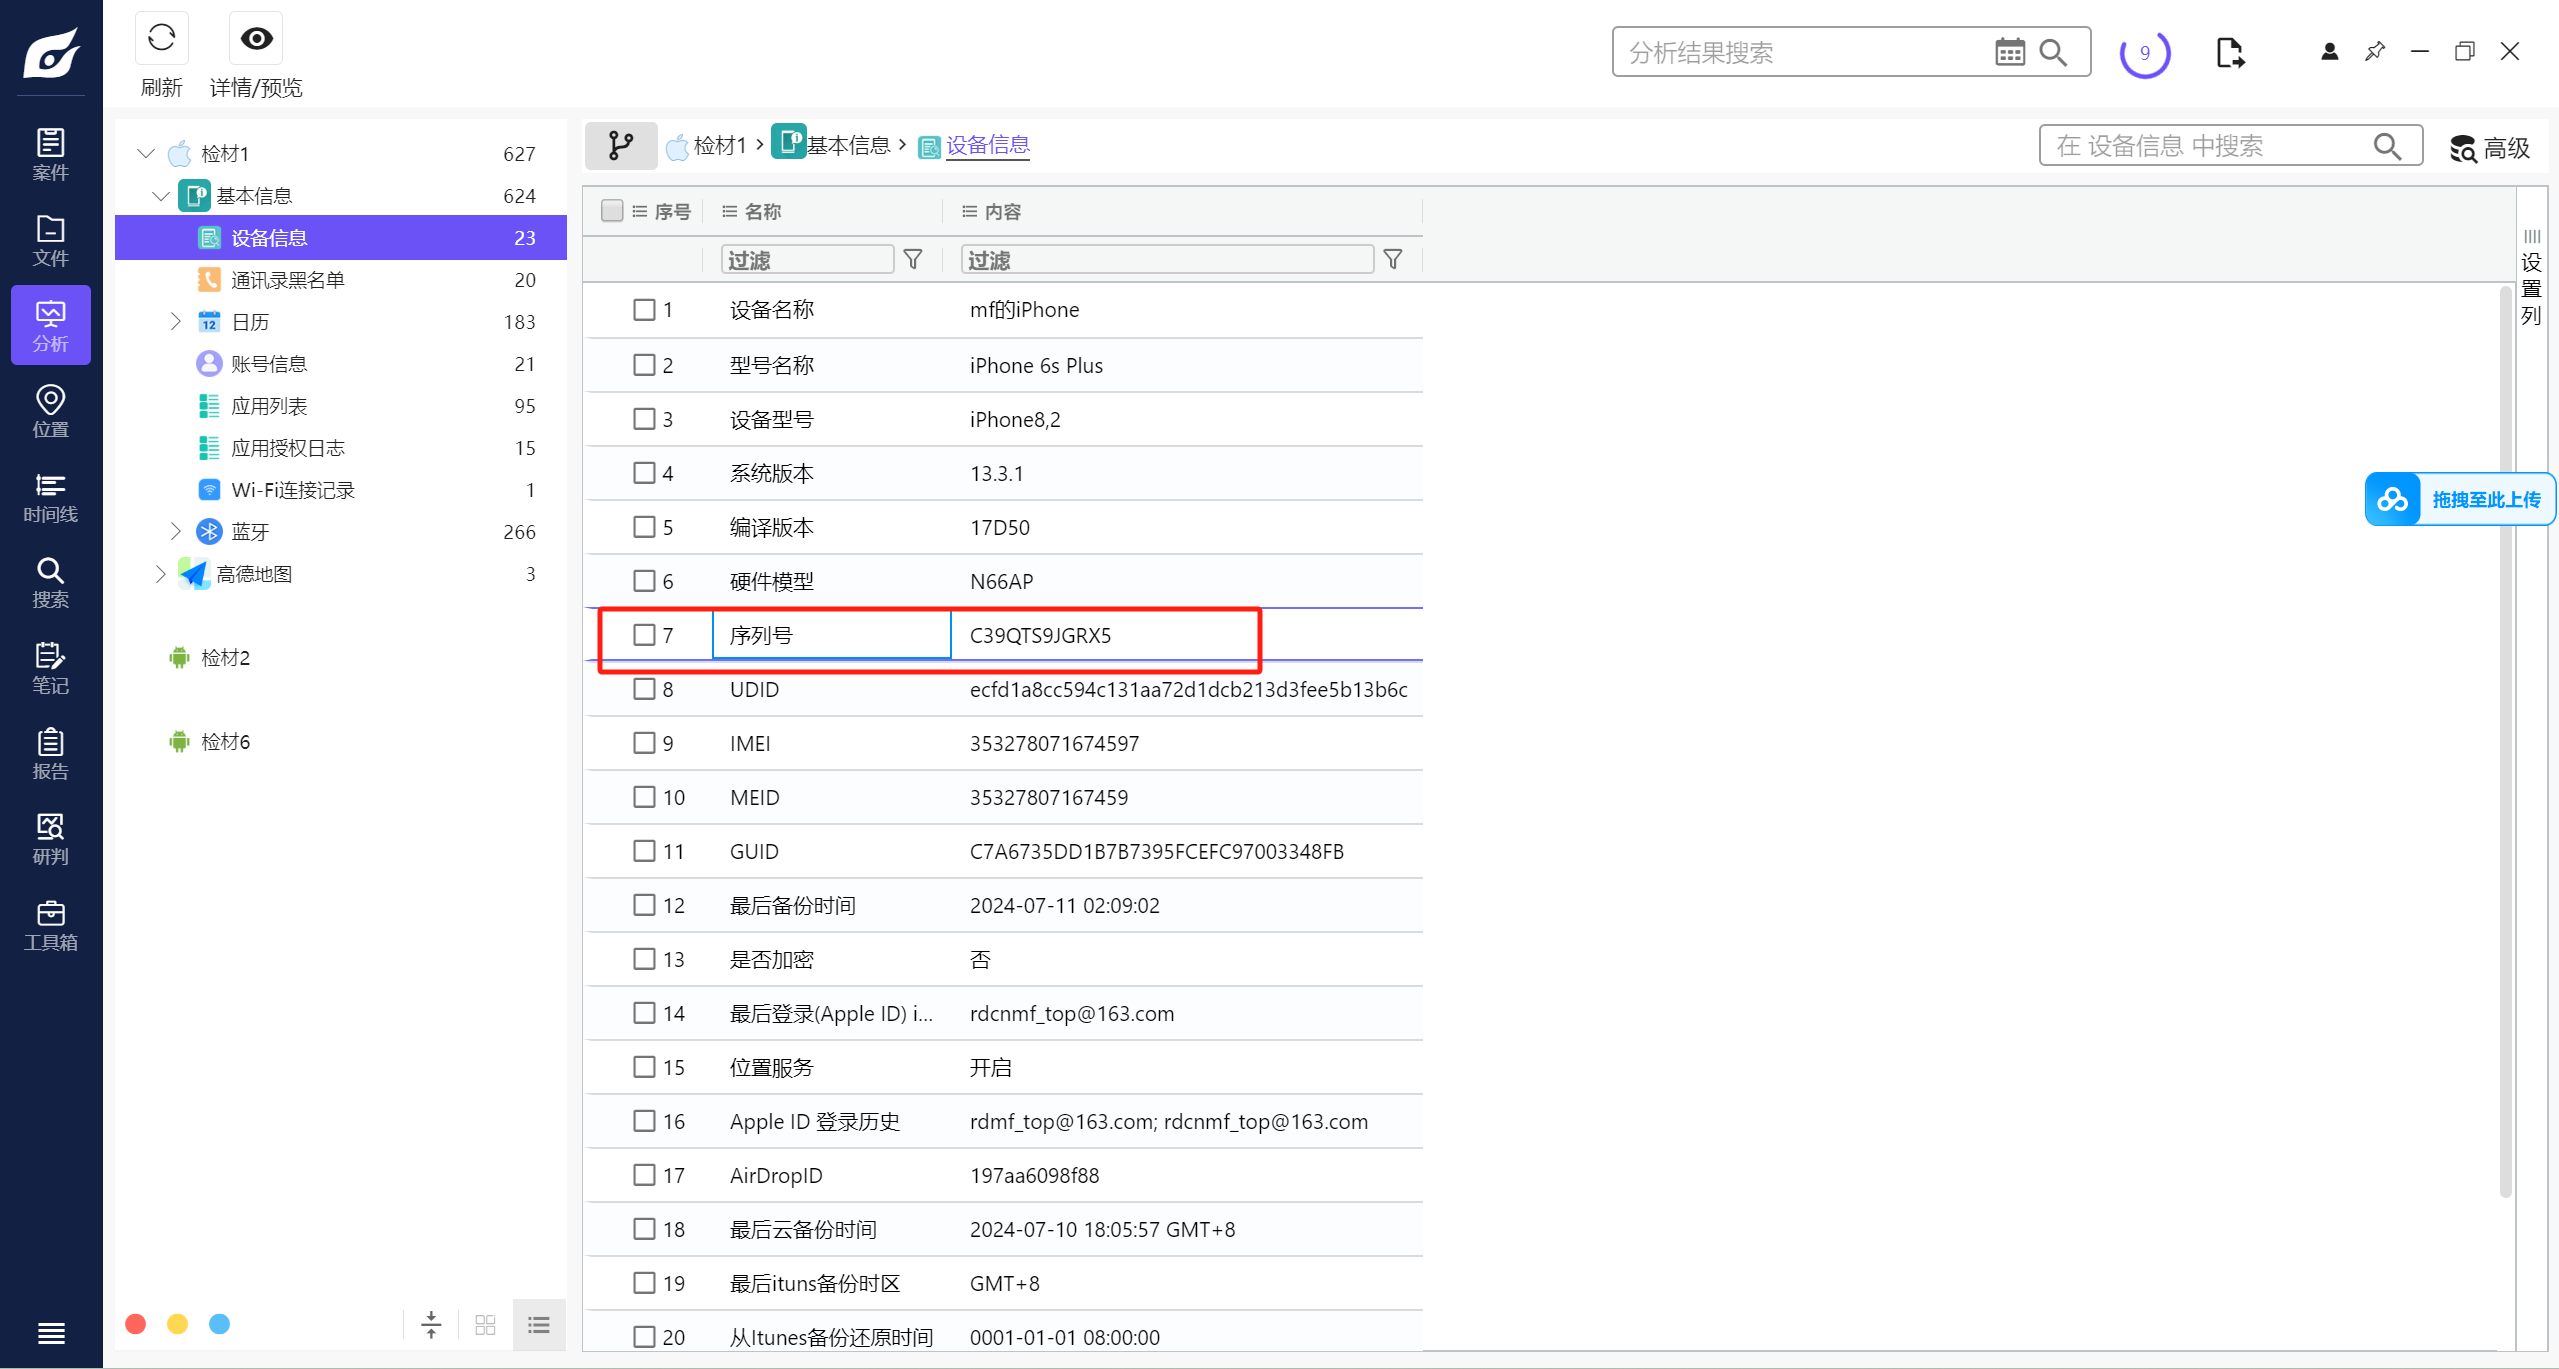The image size is (2559, 1369).
Task: Open the Timeline (时间线) sidebar icon
Action: click(50, 497)
